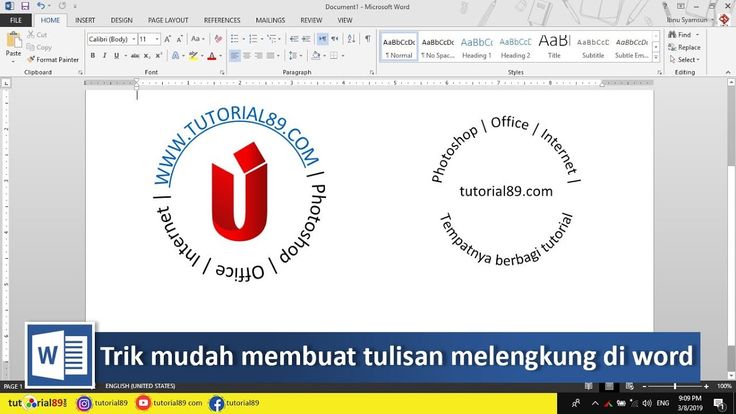Decrease paragraph indent

(294, 39)
